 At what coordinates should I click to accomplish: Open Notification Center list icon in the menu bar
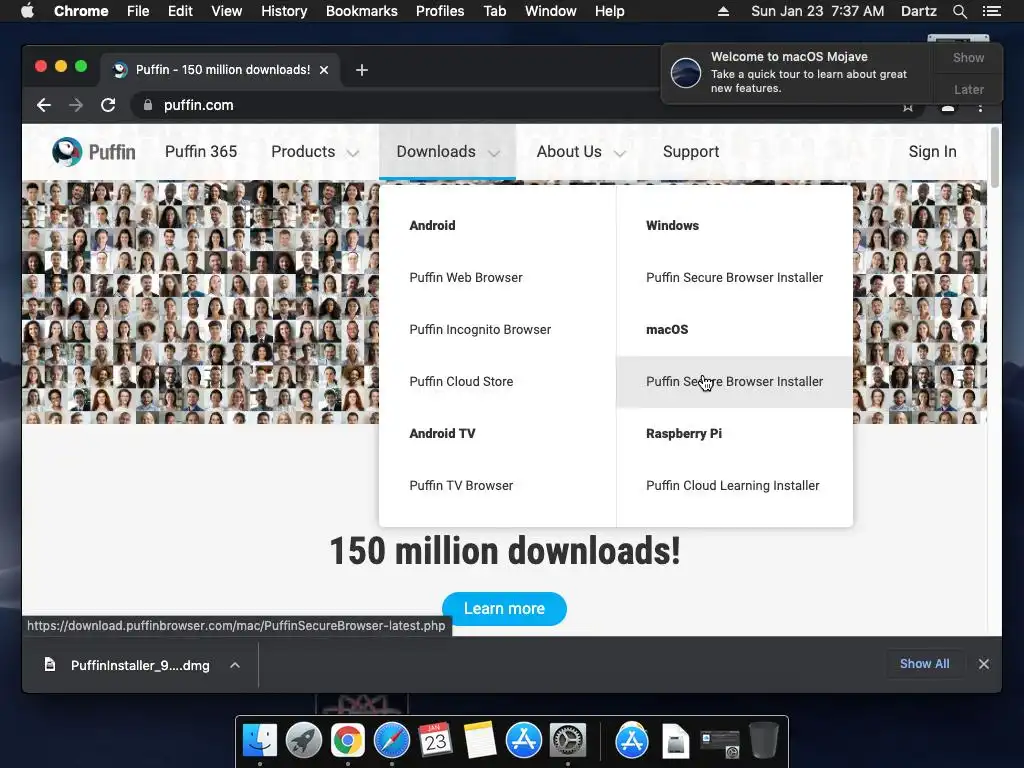(991, 11)
